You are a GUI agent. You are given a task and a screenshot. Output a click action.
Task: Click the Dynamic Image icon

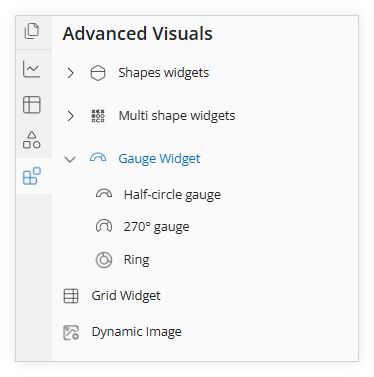(x=71, y=332)
